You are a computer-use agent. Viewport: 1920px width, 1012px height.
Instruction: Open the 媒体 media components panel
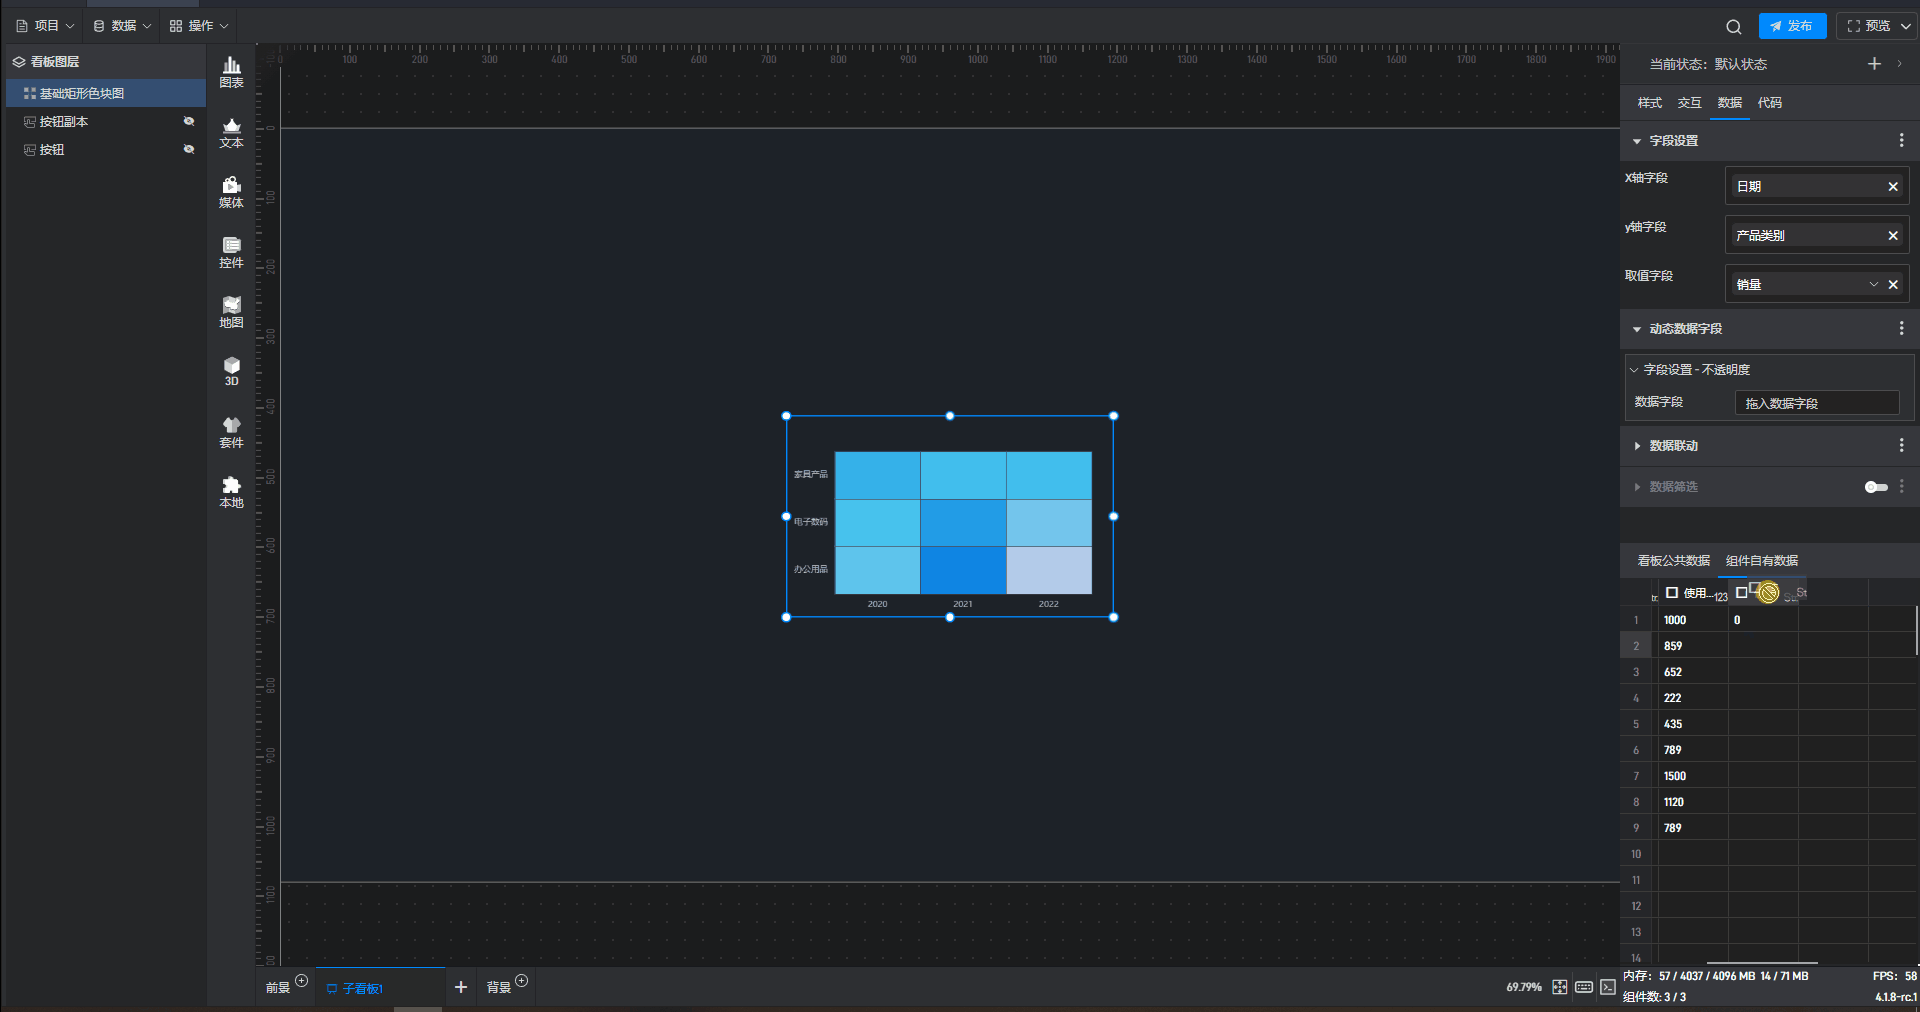[231, 192]
